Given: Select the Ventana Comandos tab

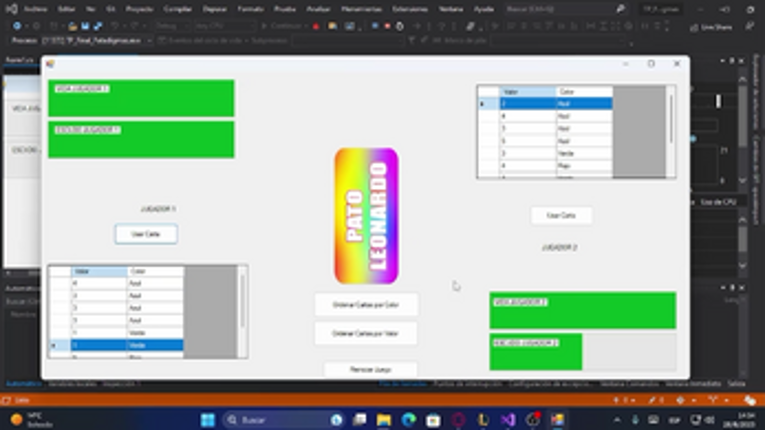Looking at the screenshot, I should click(629, 384).
